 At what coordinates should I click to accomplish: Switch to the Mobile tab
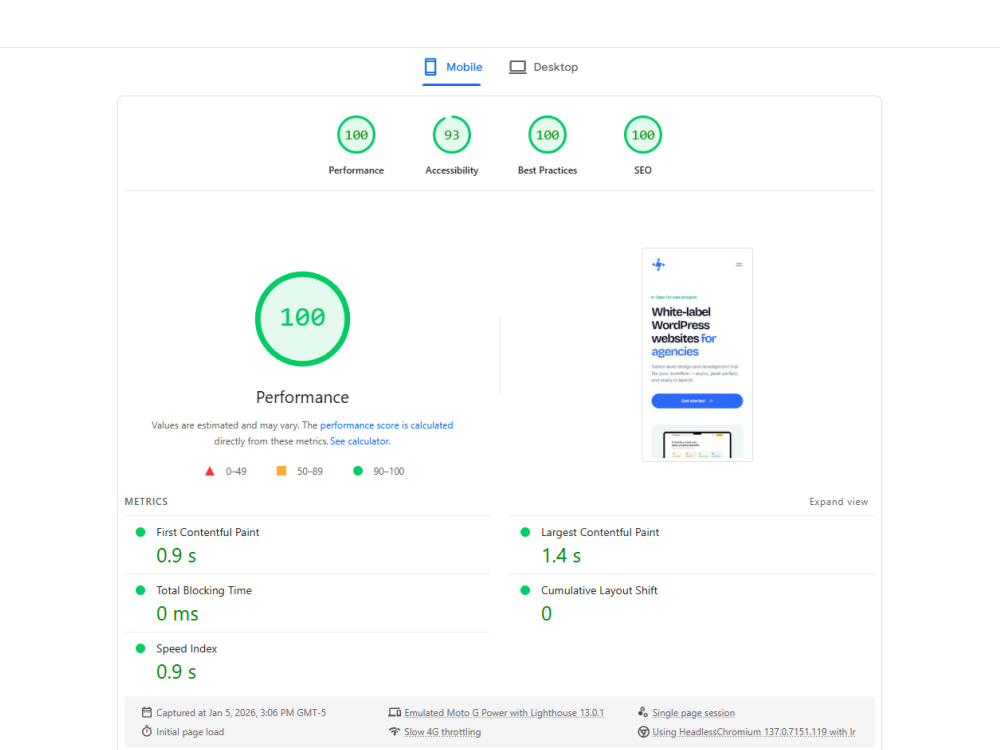click(452, 67)
